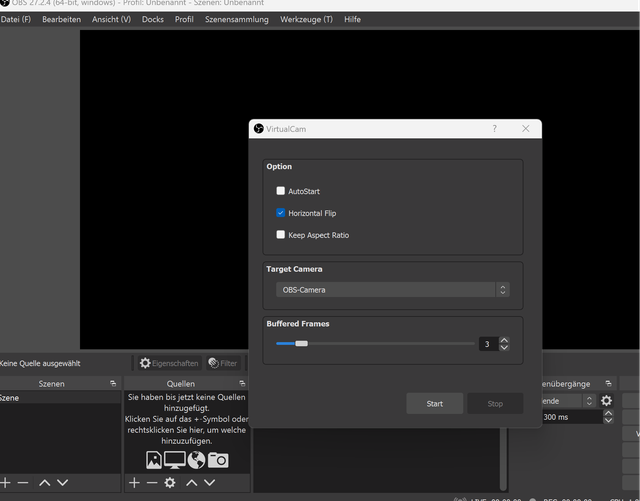Open the Hilfe menu
The image size is (640, 501).
pyautogui.click(x=352, y=19)
